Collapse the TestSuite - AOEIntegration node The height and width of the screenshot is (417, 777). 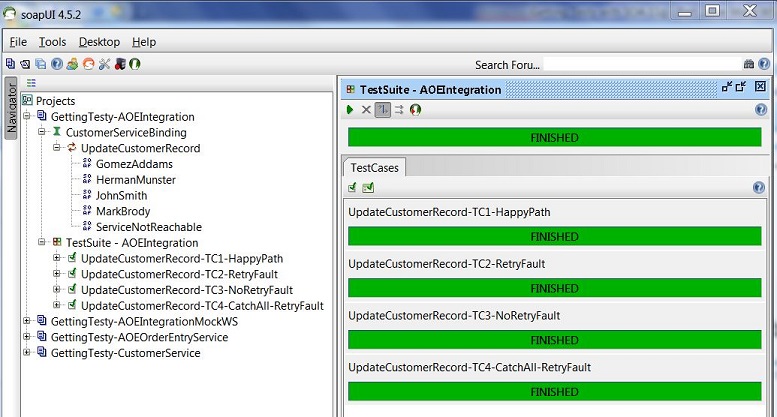(42, 243)
